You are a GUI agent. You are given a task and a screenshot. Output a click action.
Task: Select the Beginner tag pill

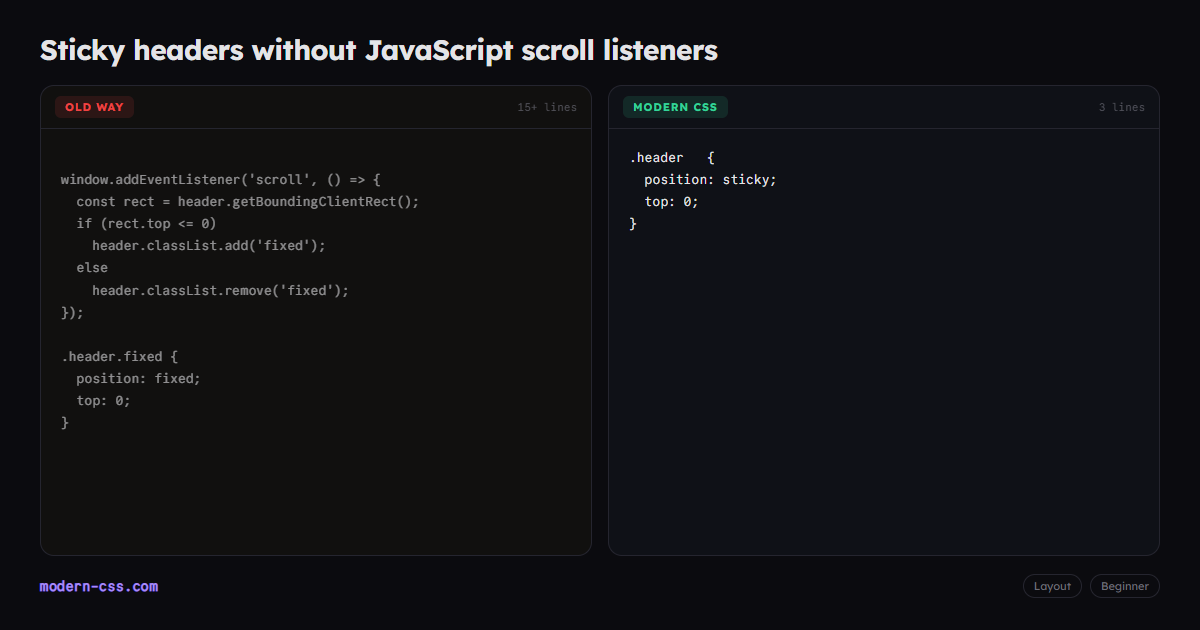click(1125, 586)
